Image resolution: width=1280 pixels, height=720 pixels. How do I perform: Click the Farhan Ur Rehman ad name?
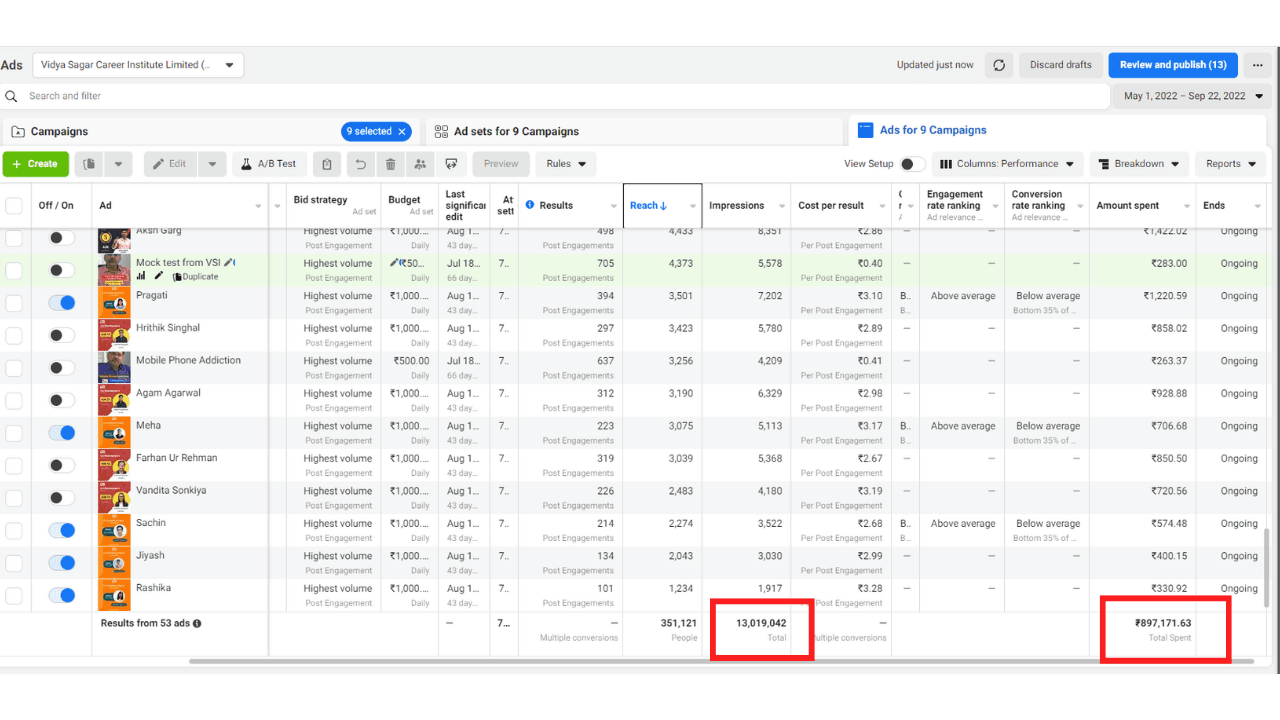[177, 458]
